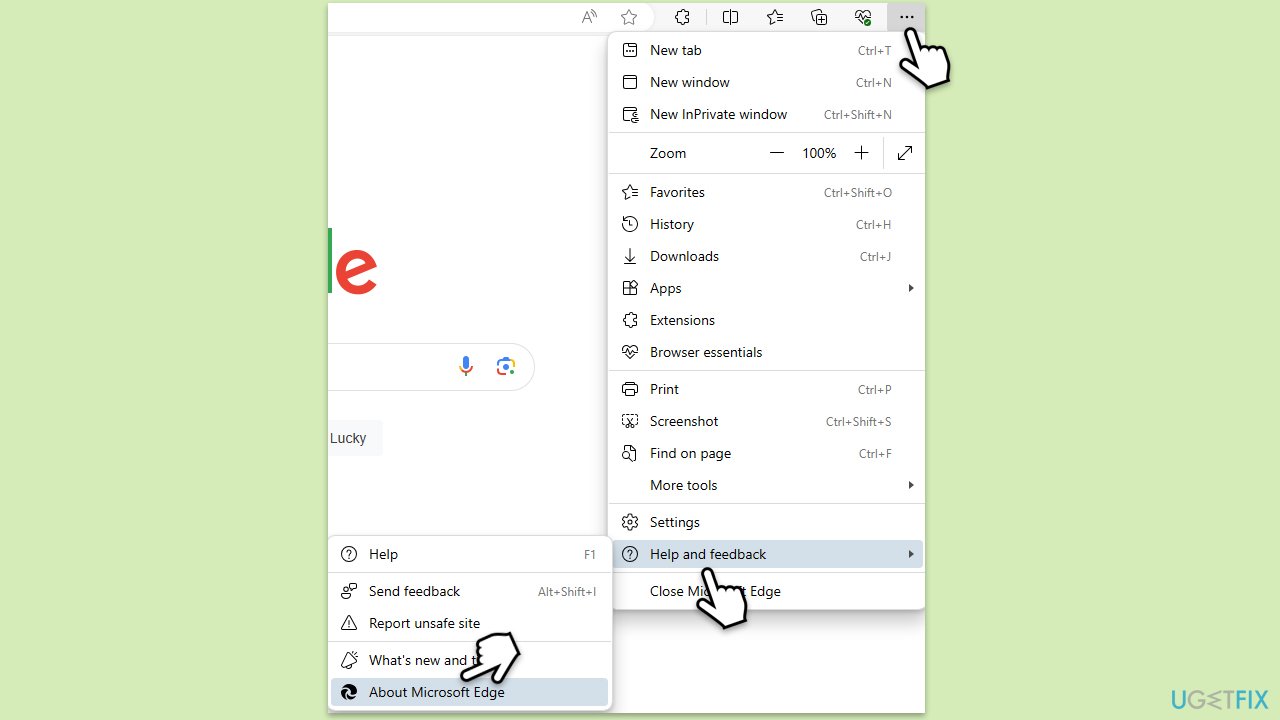Open Settings from the menu
The width and height of the screenshot is (1280, 720).
pyautogui.click(x=766, y=522)
